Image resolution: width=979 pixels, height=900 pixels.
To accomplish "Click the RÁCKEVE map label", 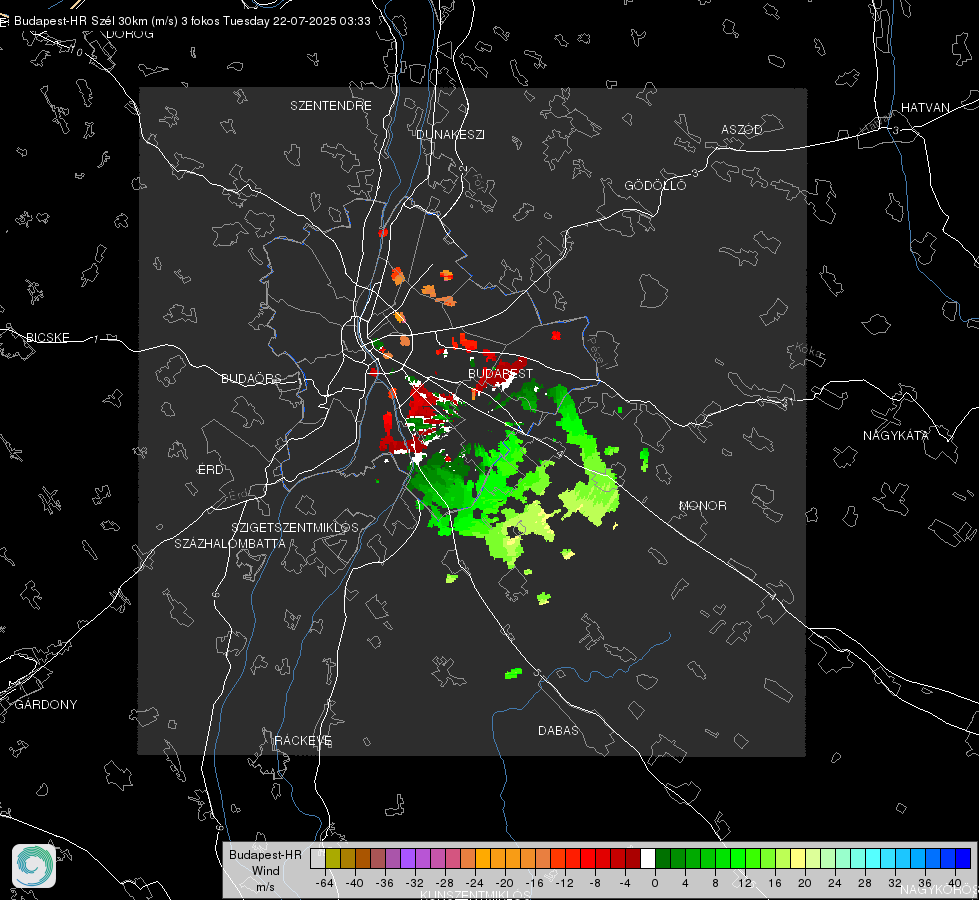I will click(x=303, y=741).
